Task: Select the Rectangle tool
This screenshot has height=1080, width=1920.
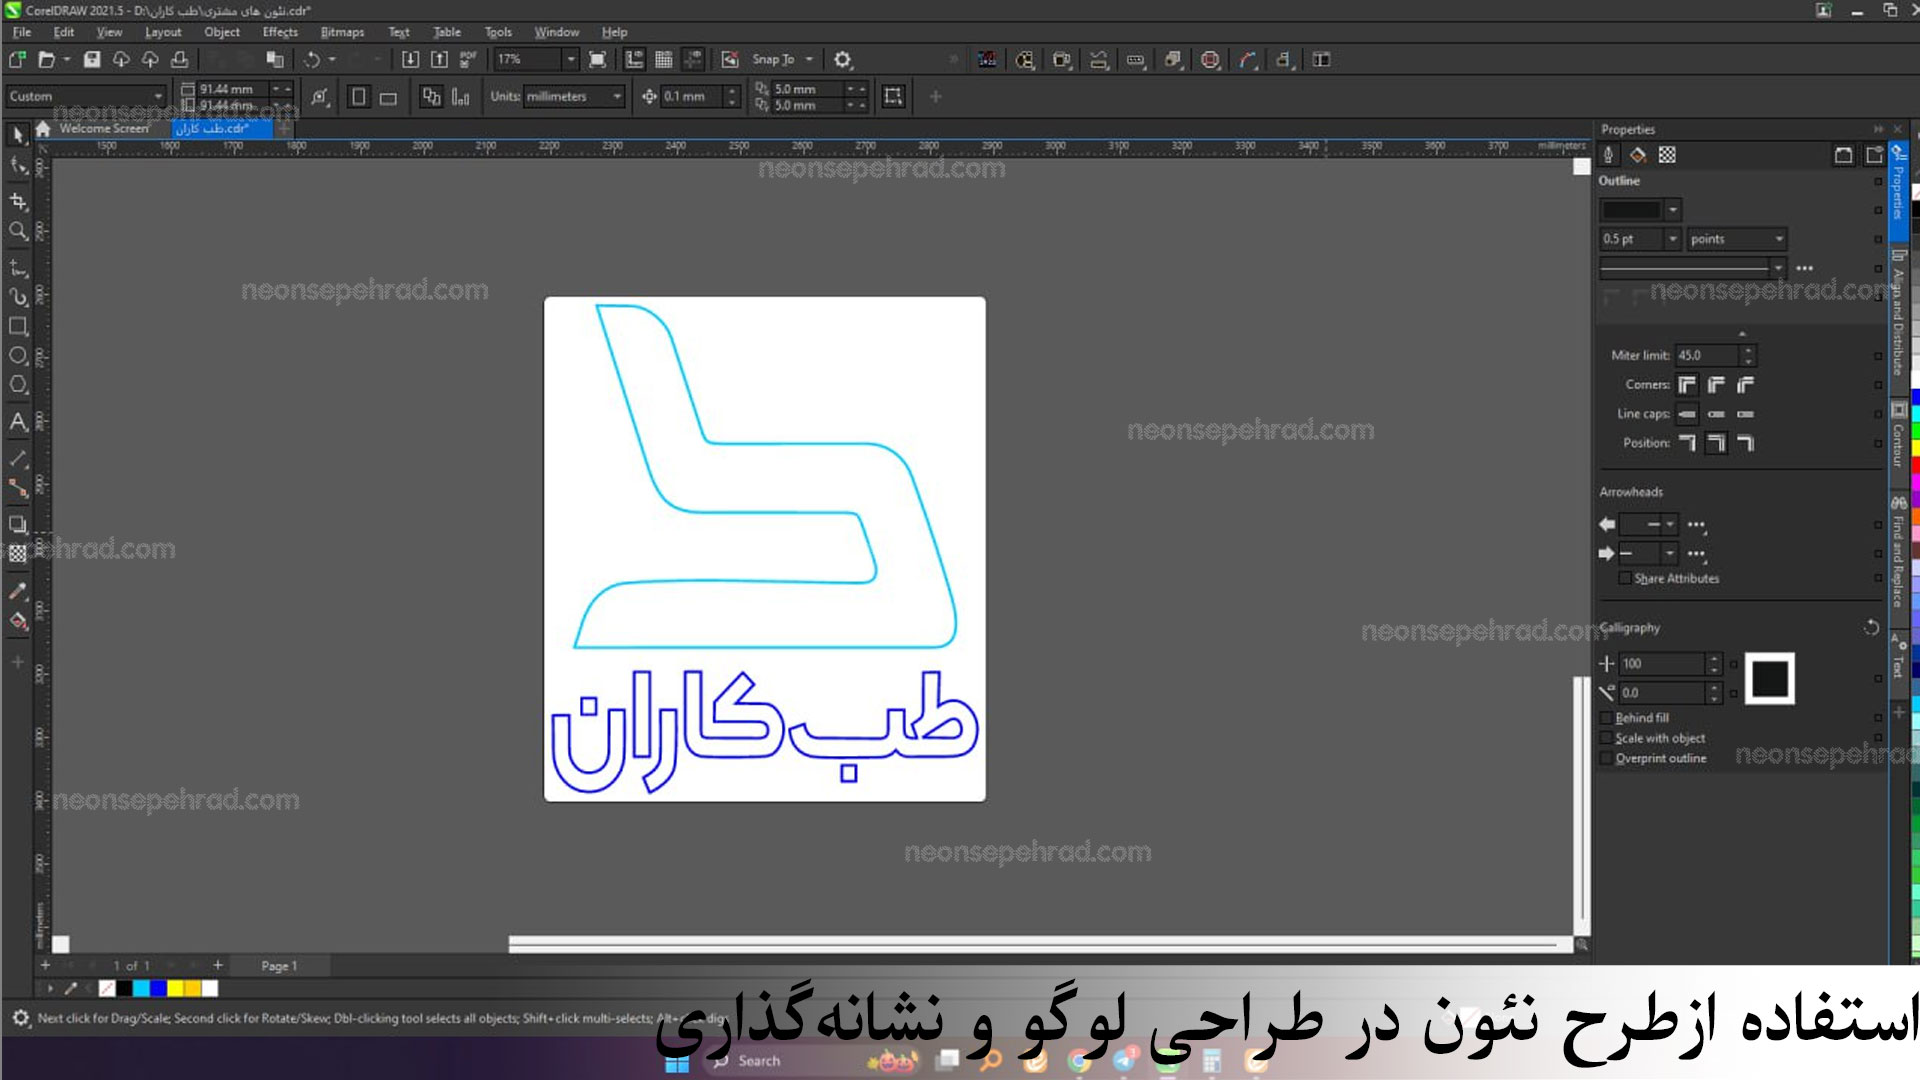Action: [x=18, y=326]
